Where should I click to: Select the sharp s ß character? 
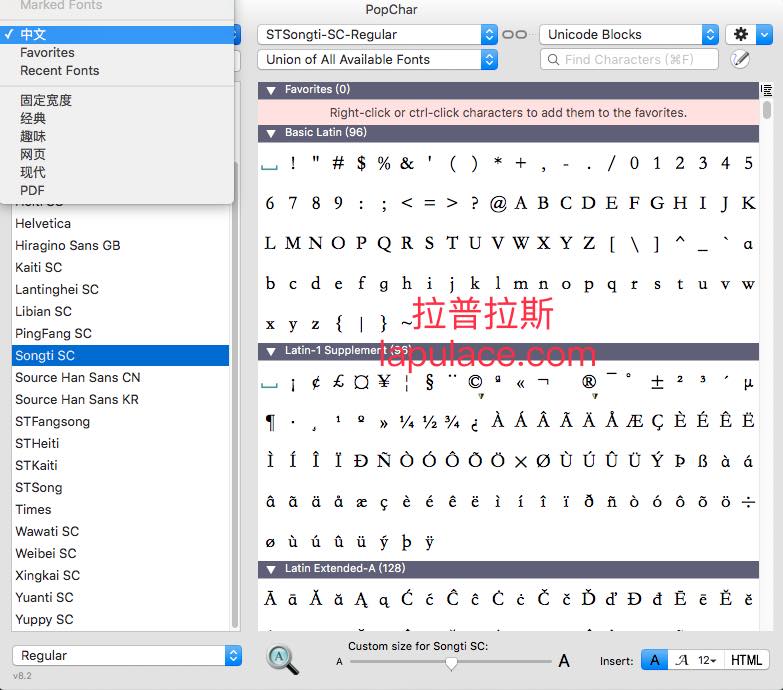[703, 461]
